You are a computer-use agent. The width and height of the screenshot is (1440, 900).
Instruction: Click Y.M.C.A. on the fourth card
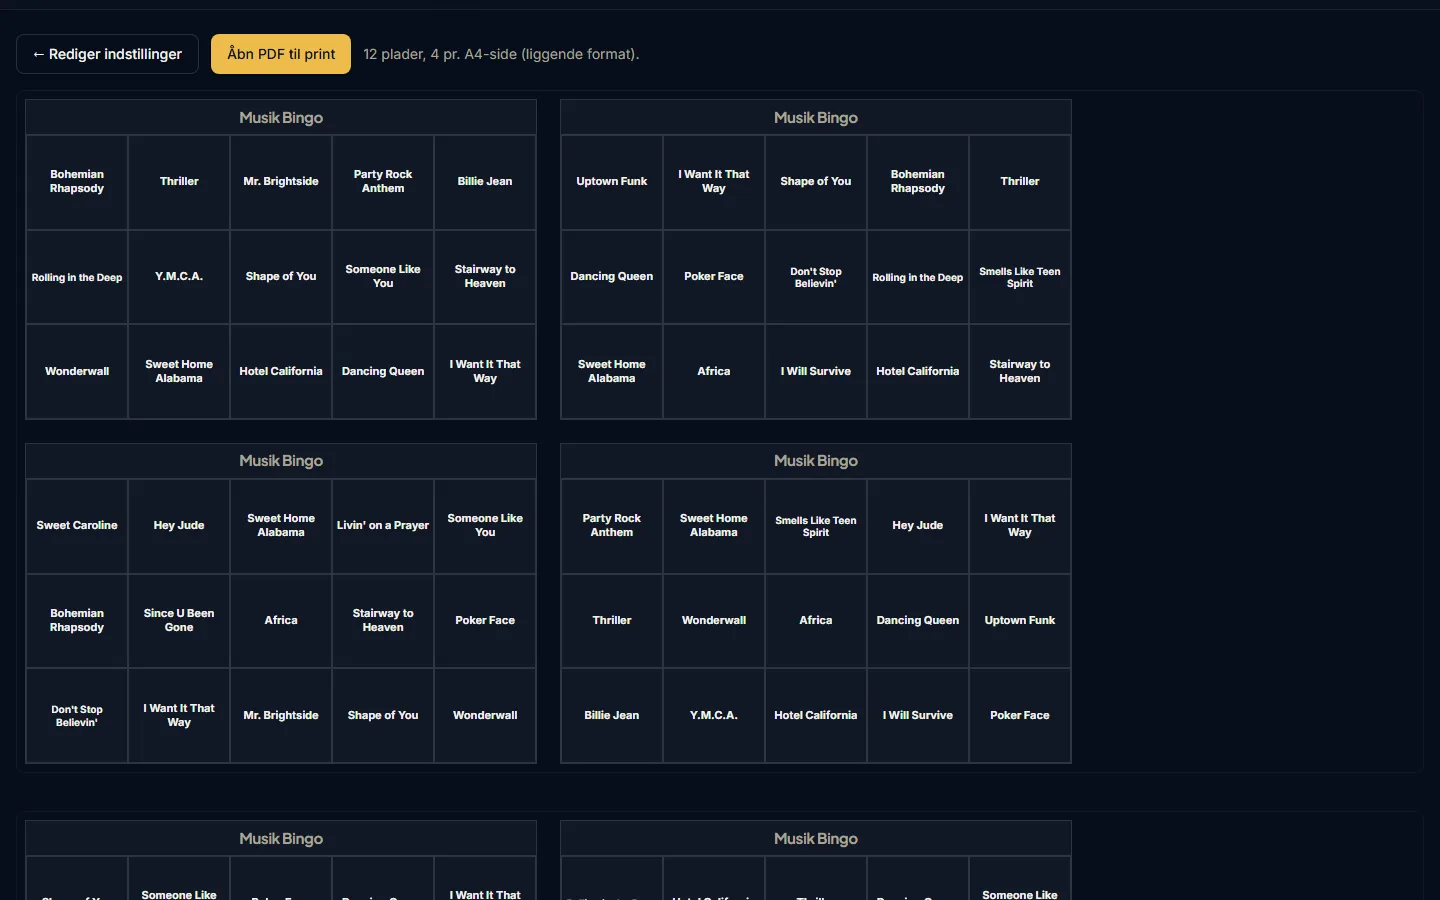(714, 716)
